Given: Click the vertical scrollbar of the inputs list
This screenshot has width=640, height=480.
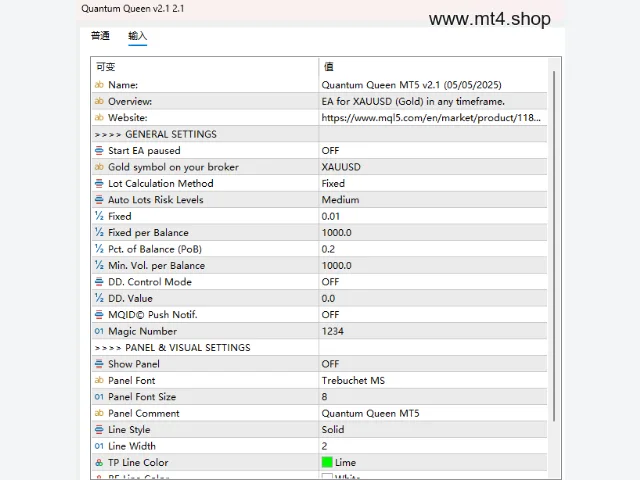Looking at the screenshot, I should (x=554, y=245).
